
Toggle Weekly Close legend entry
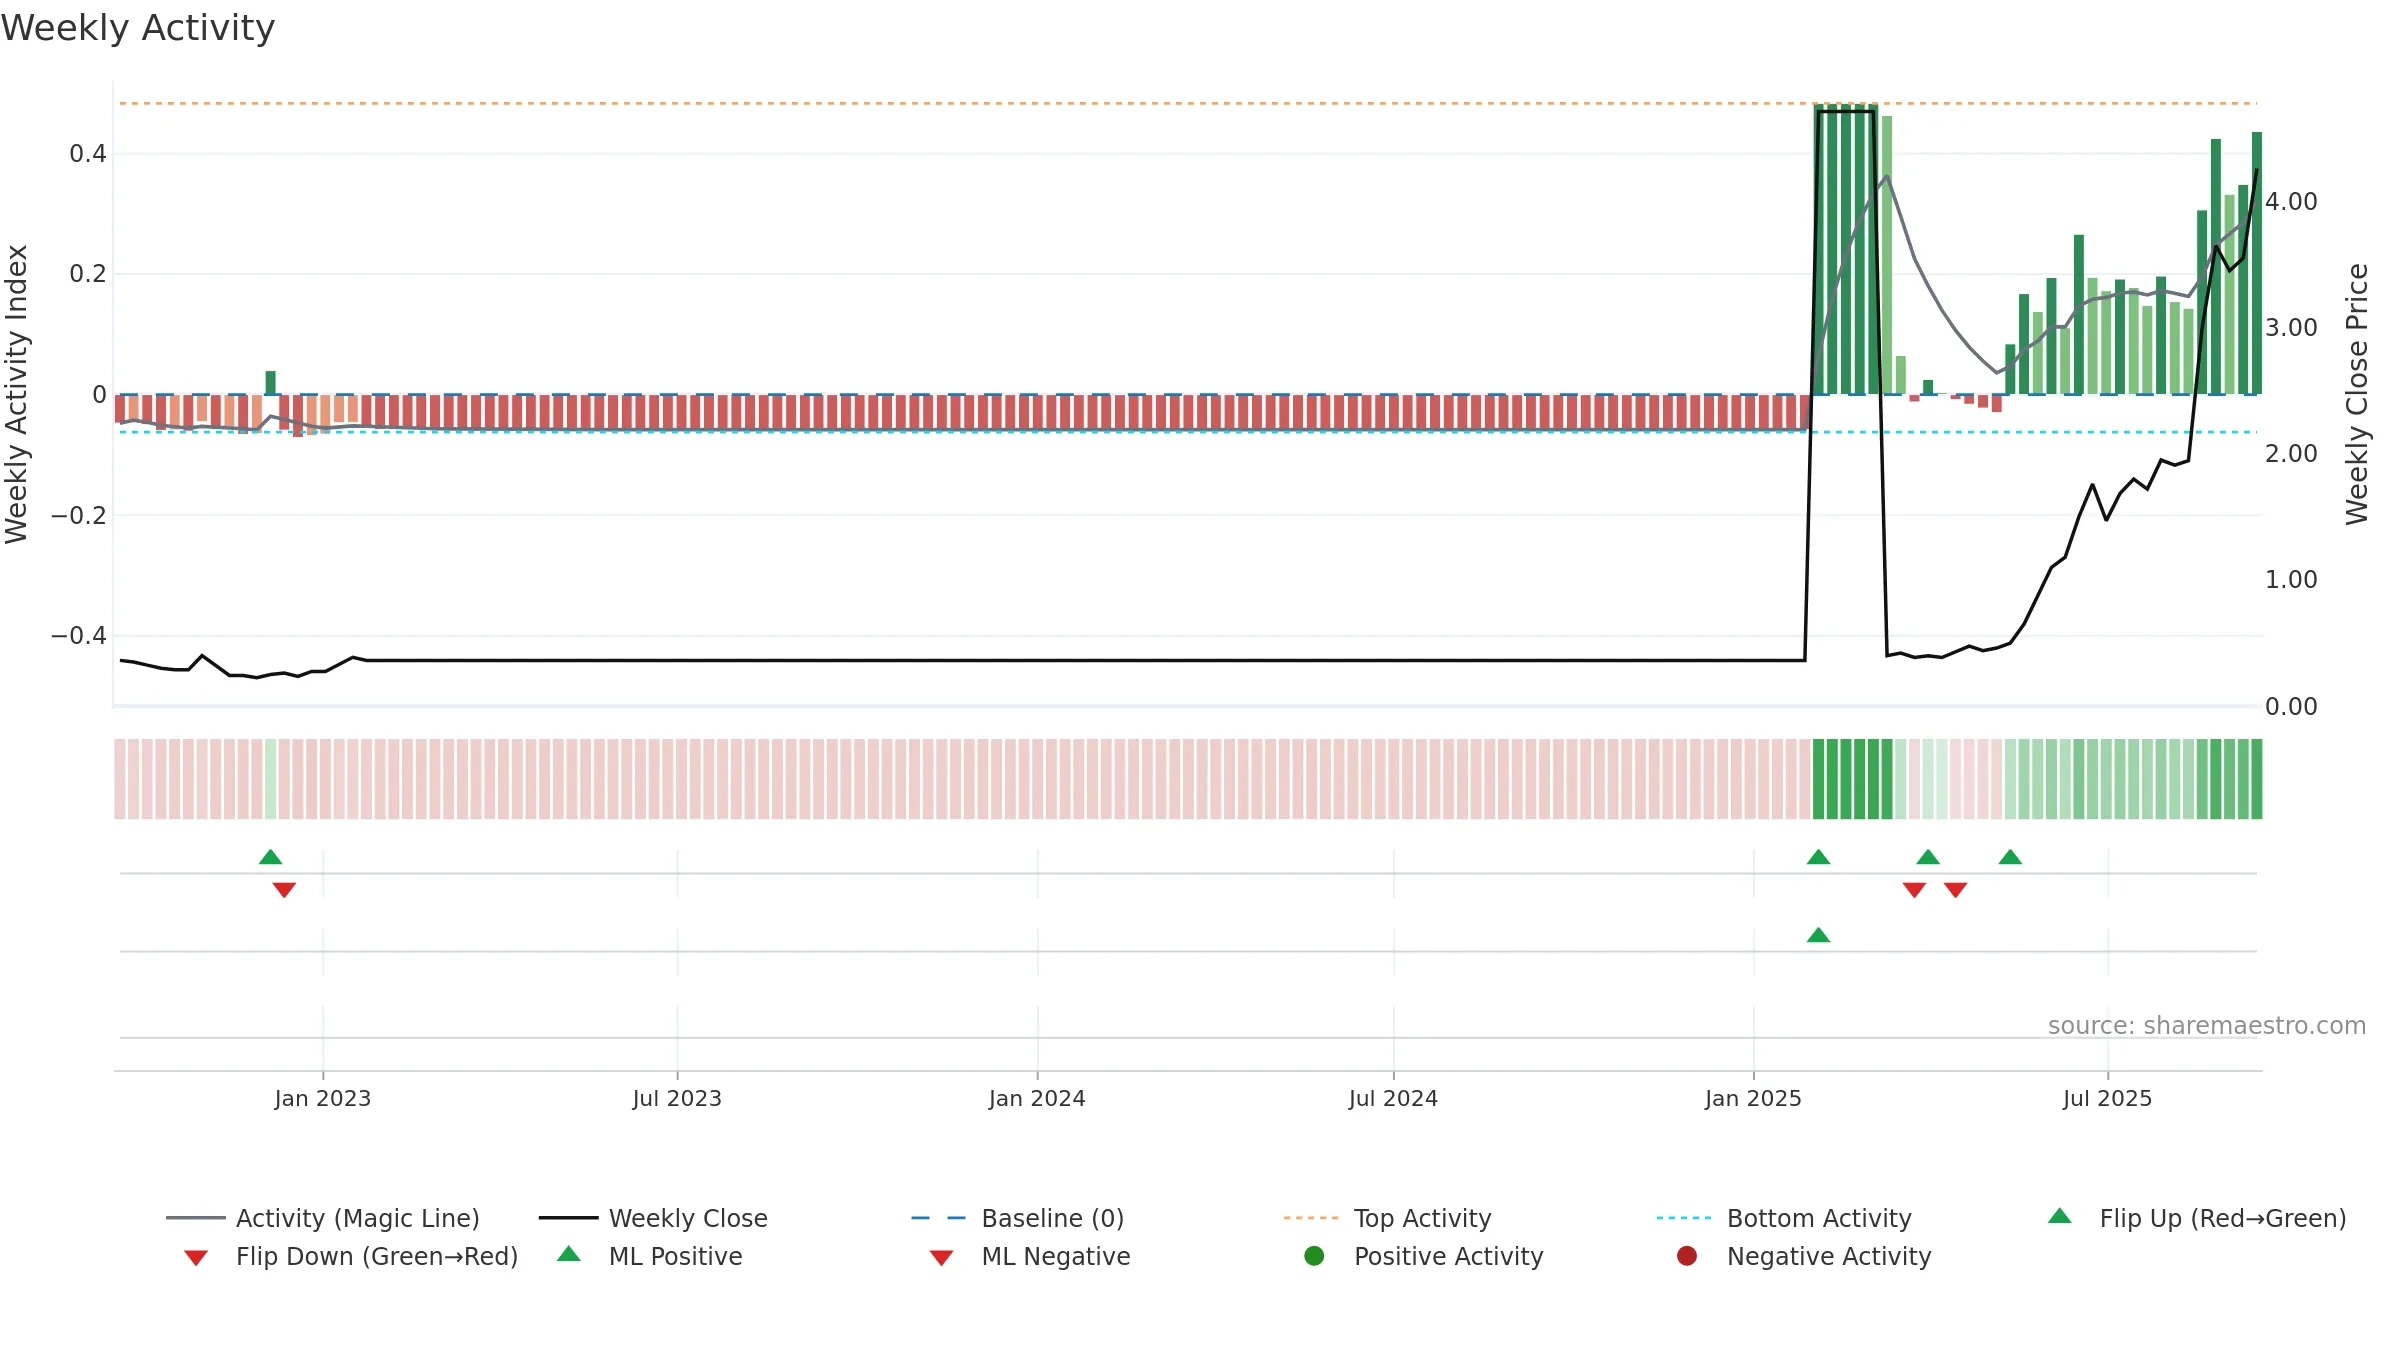(x=653, y=1218)
